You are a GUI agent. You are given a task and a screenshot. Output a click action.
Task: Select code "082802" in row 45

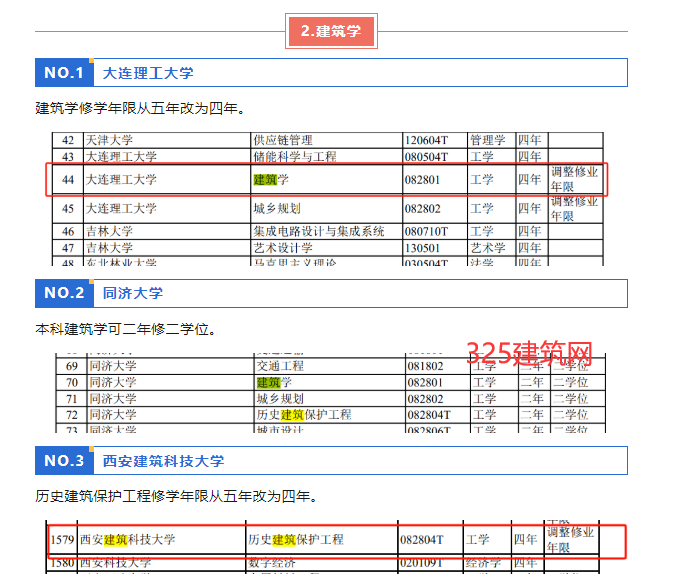pos(422,209)
